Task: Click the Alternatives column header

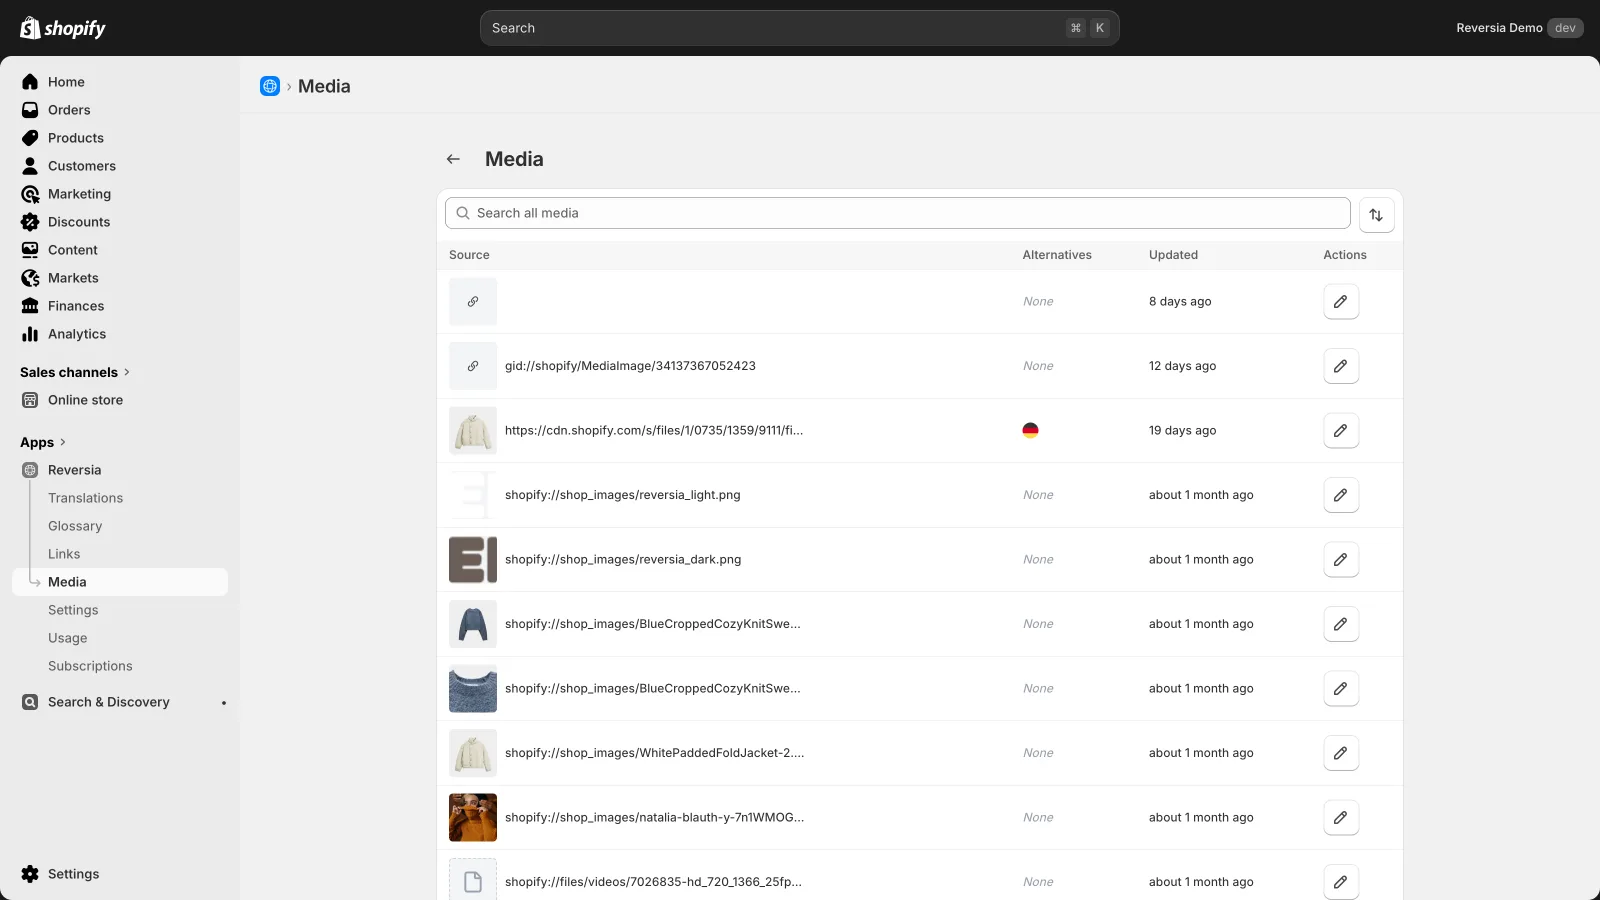Action: (x=1057, y=255)
